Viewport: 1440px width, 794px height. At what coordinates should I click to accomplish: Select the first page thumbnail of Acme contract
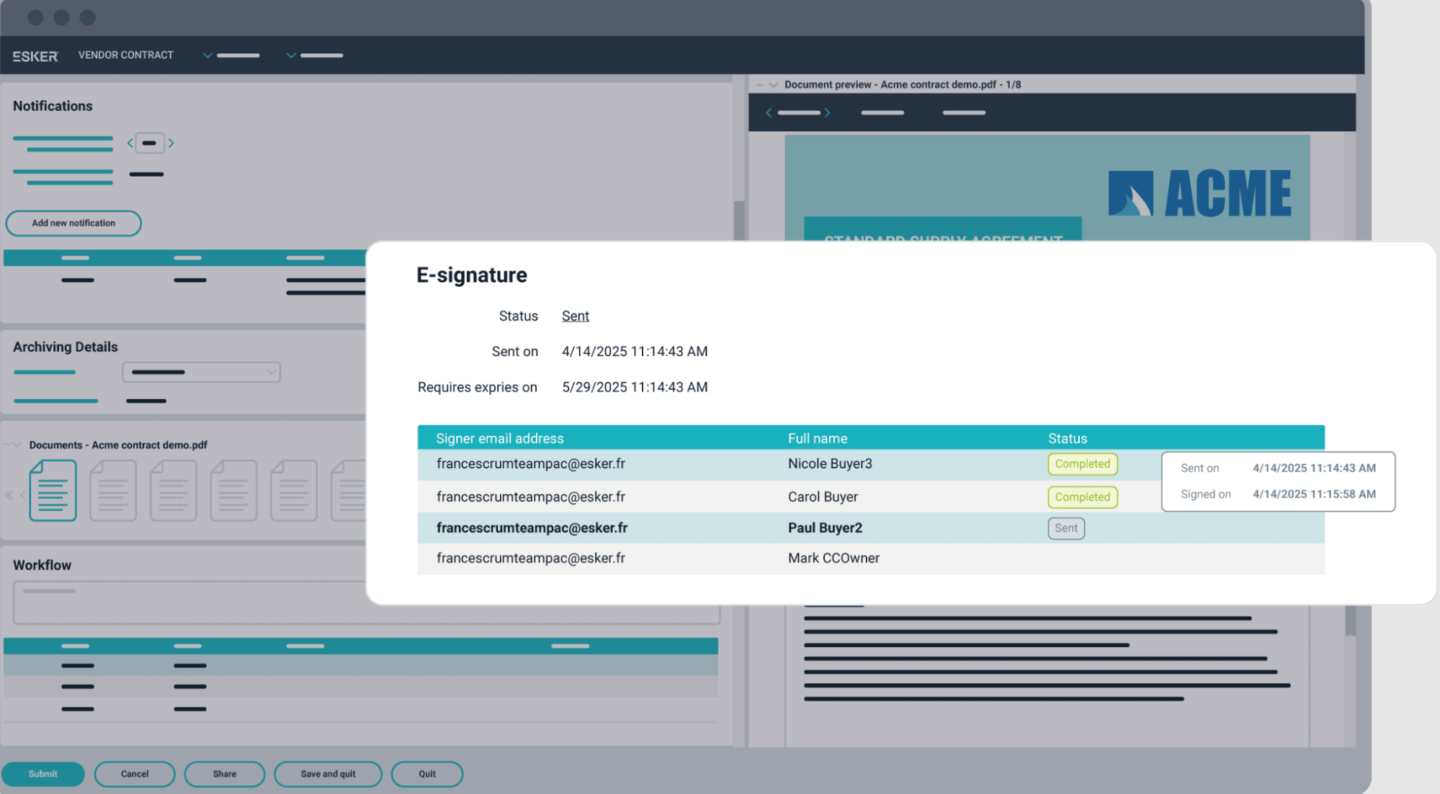click(52, 490)
